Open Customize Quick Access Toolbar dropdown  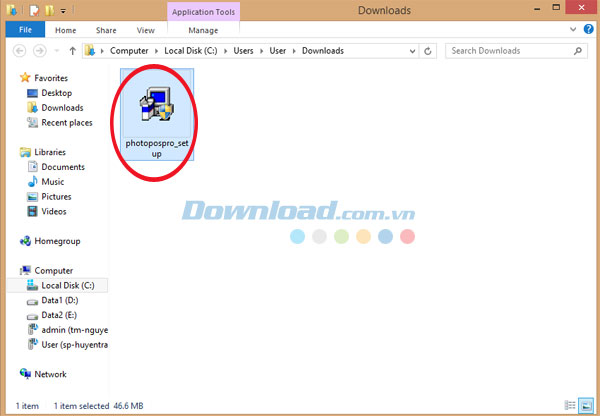pos(63,11)
